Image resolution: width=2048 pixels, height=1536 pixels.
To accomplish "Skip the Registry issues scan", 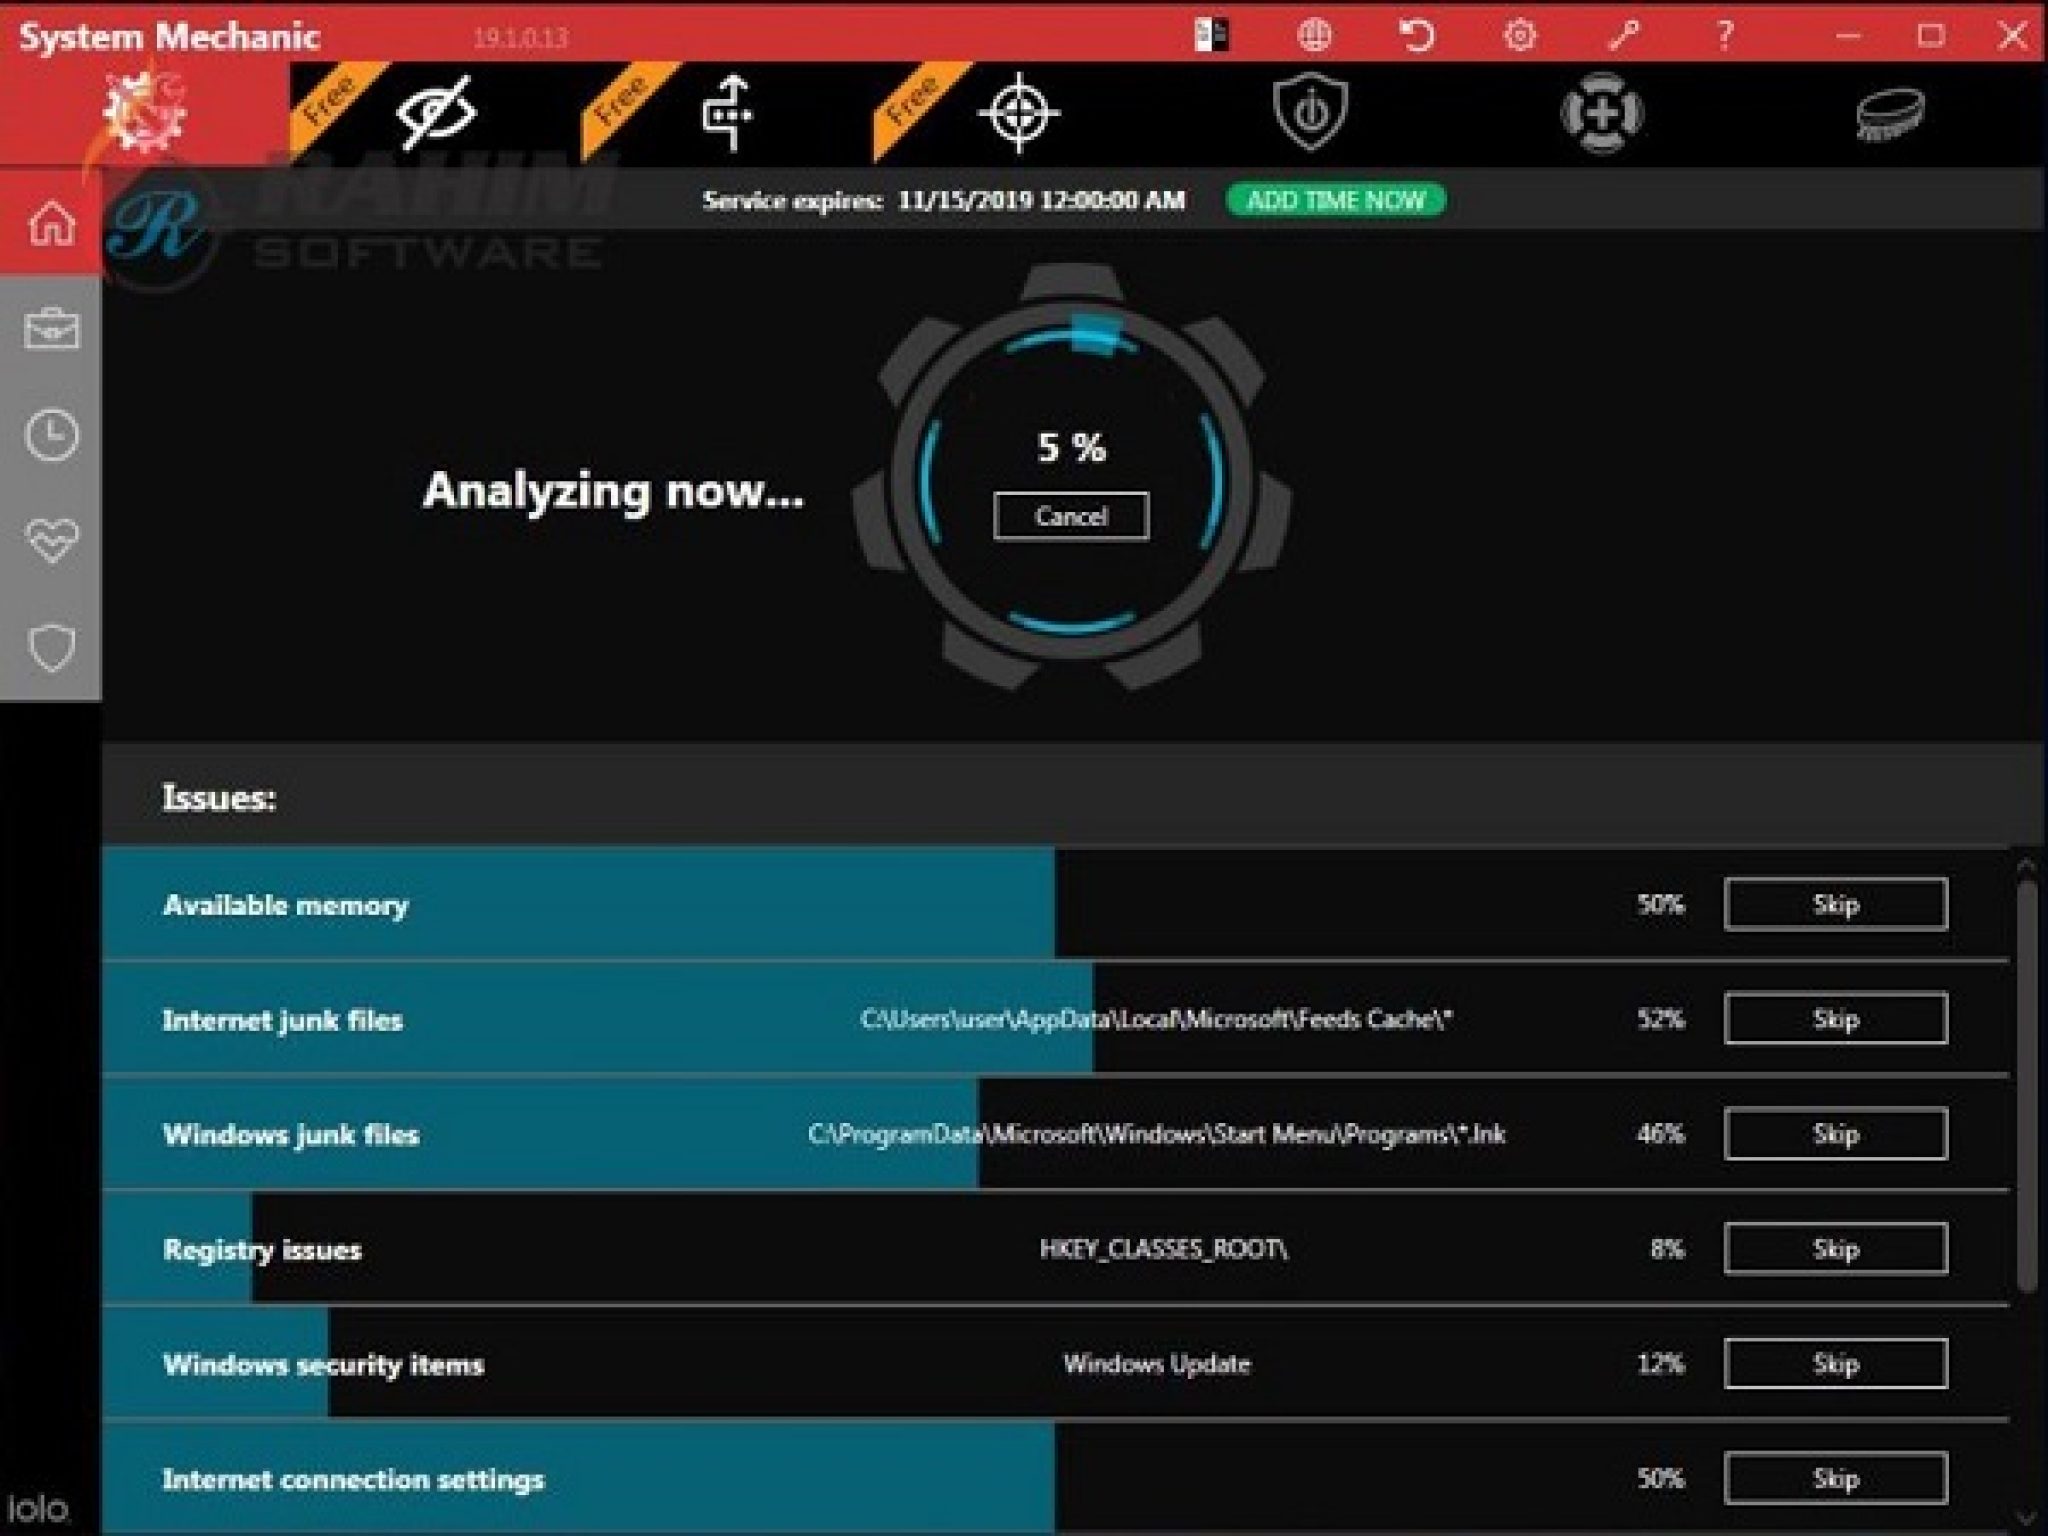I will point(1835,1249).
